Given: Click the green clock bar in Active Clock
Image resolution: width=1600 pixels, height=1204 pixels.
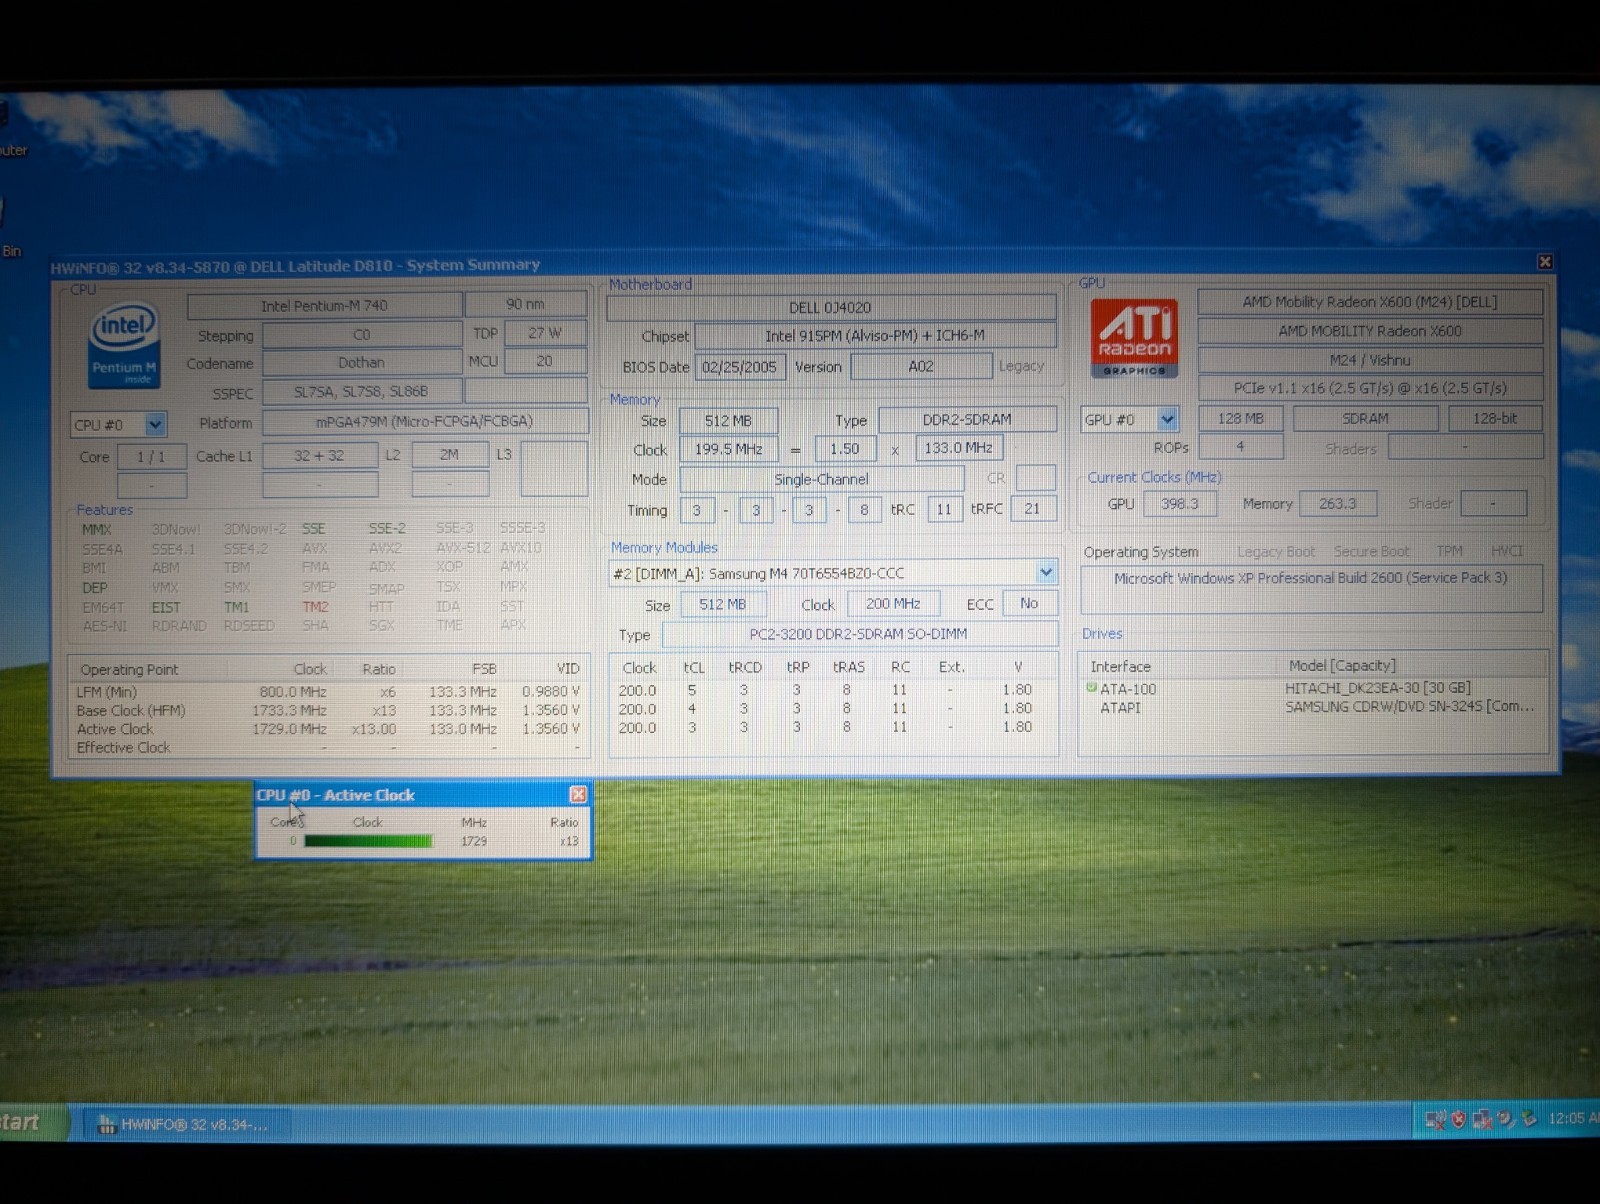Looking at the screenshot, I should coord(368,841).
